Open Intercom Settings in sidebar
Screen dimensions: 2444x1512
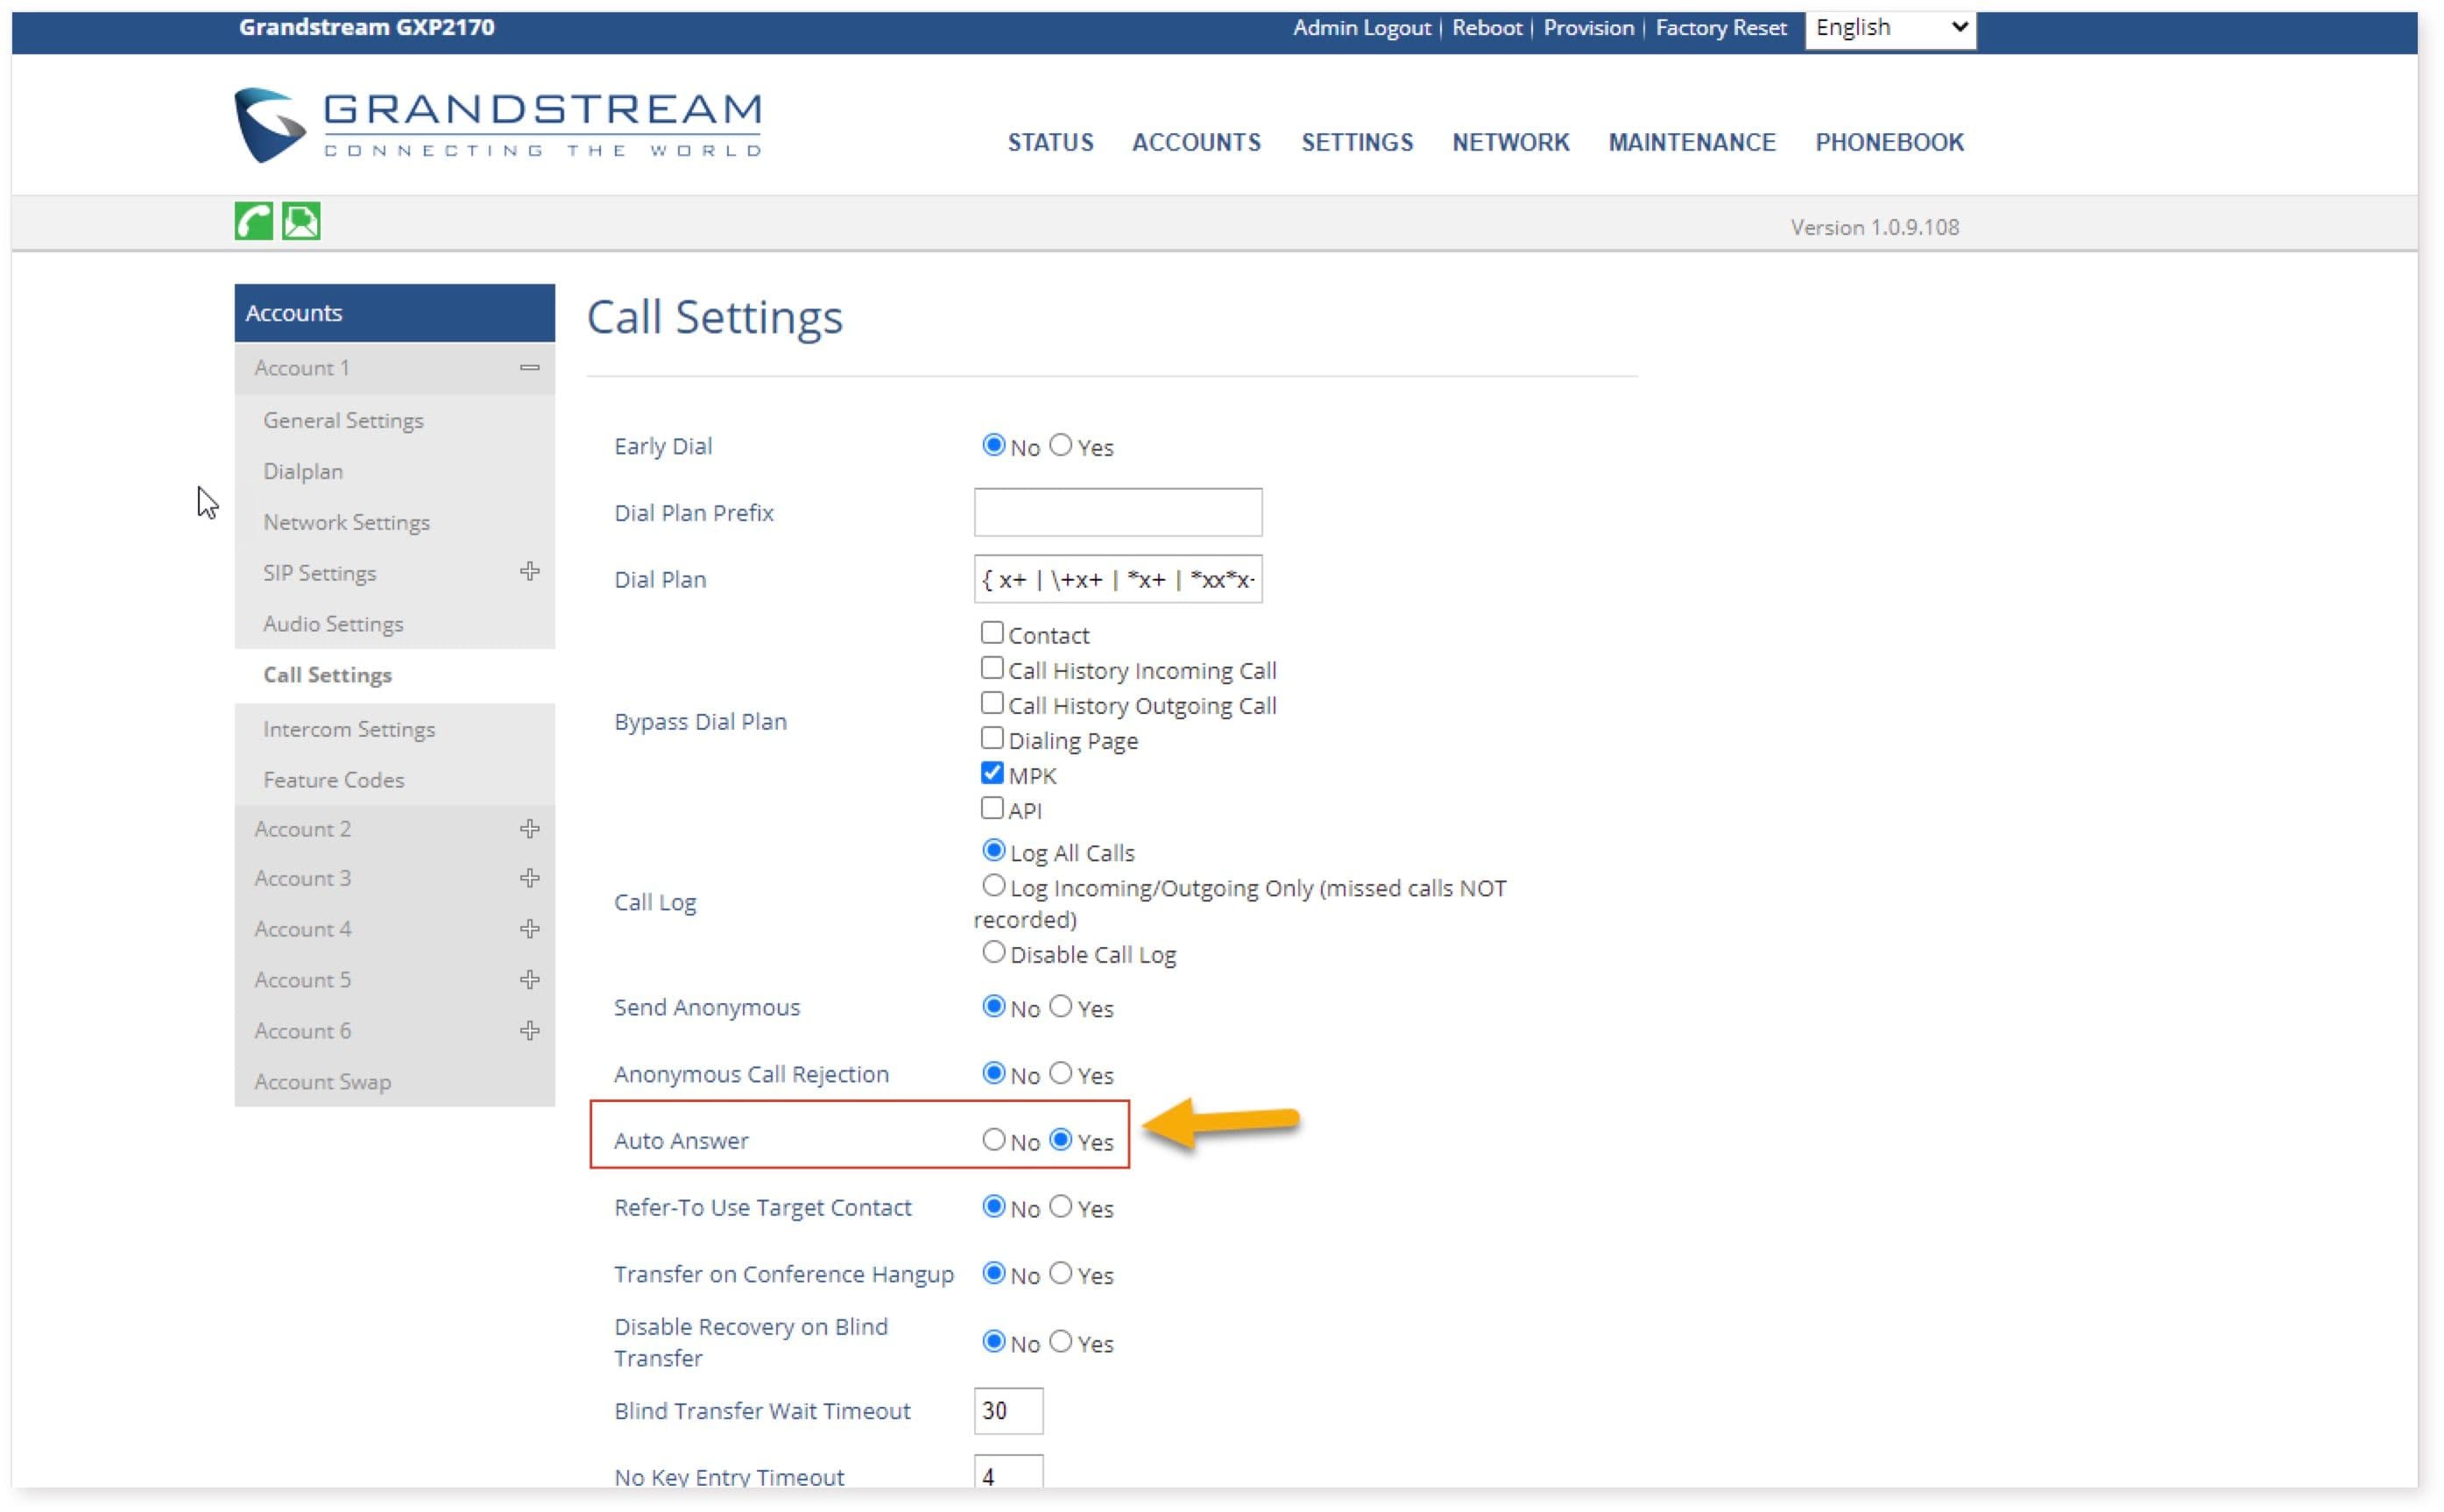point(349,729)
